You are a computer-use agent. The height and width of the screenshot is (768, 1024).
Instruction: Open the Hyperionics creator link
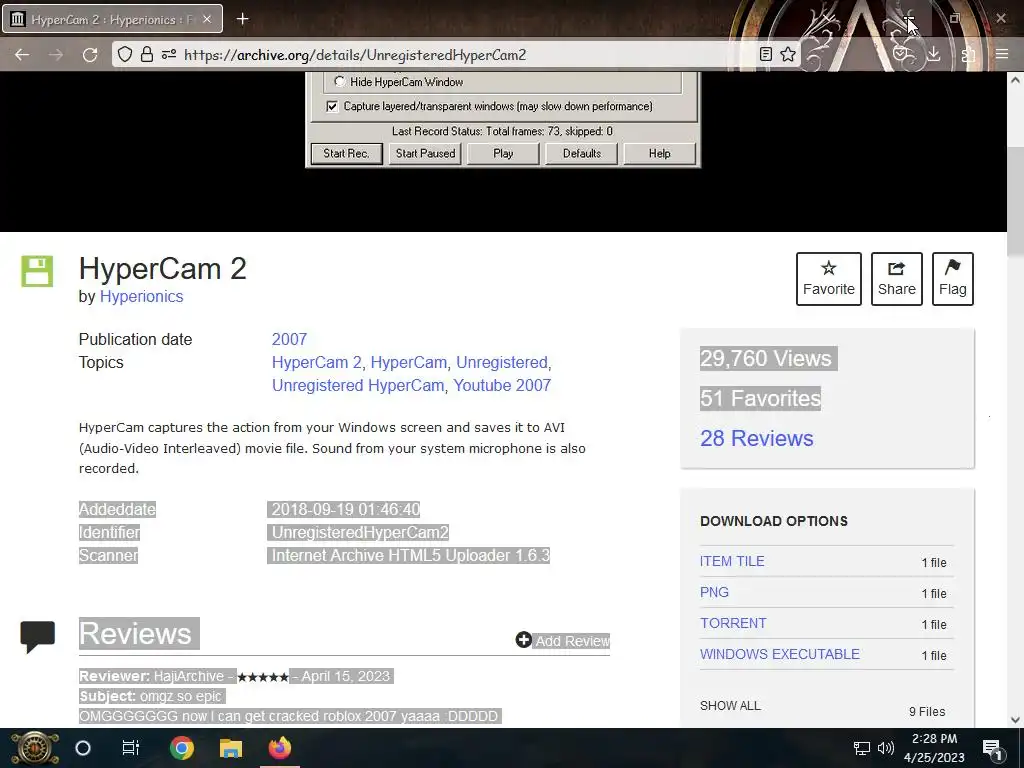point(141,296)
